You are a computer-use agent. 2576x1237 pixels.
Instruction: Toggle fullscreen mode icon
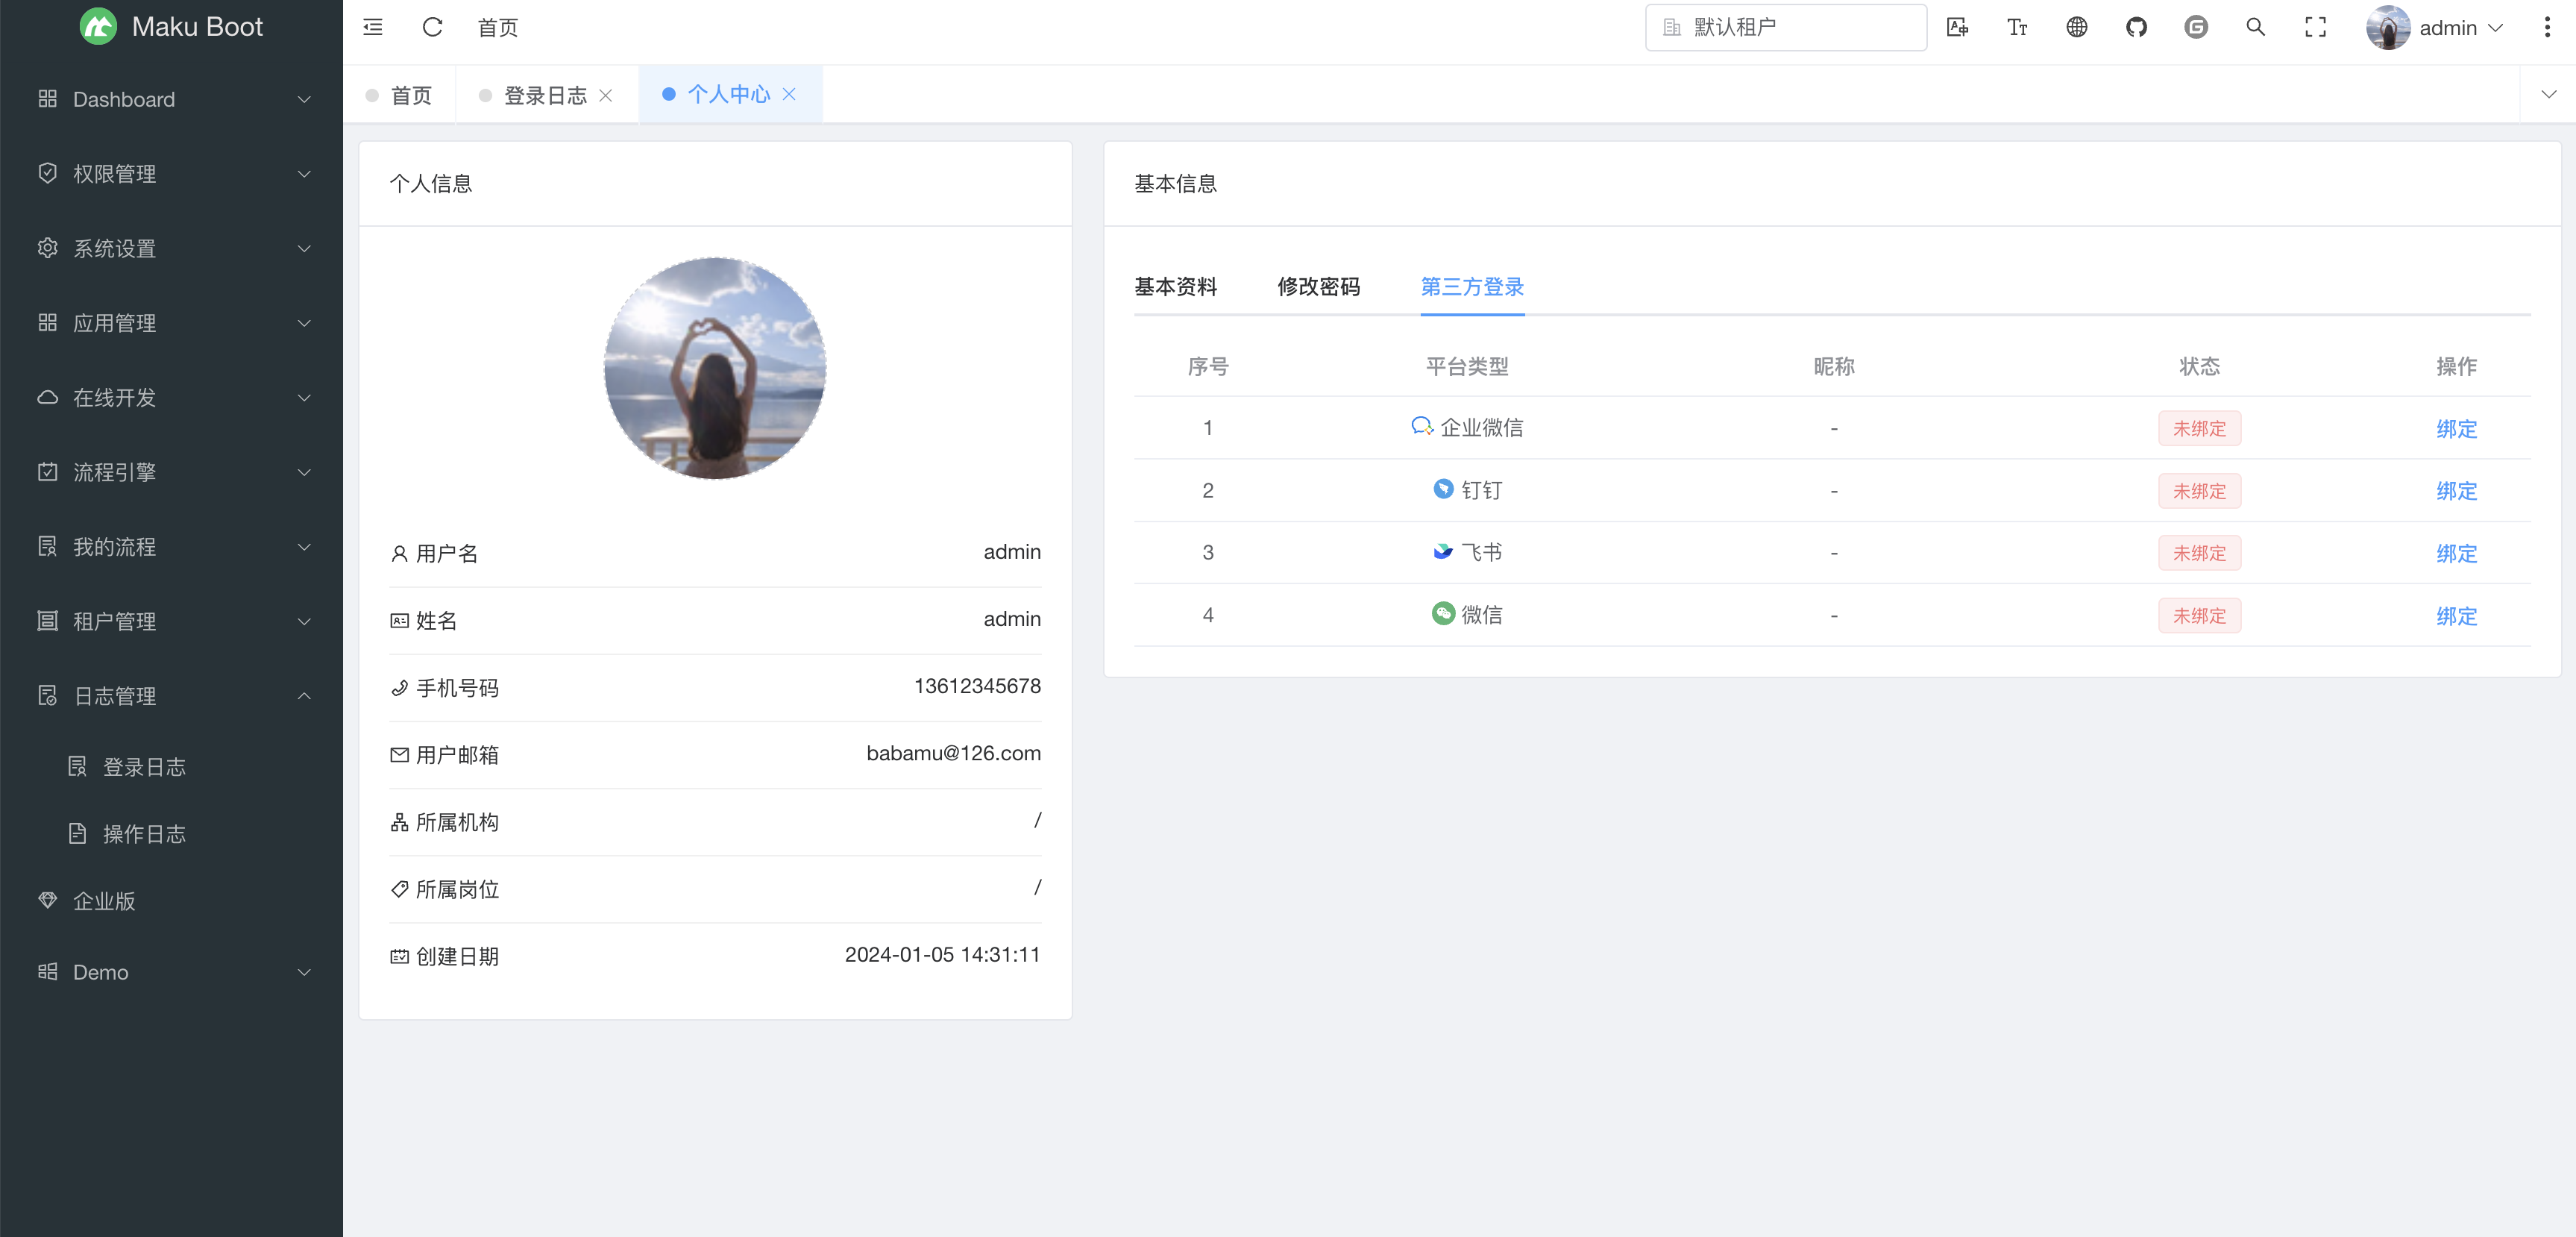pyautogui.click(x=2315, y=27)
